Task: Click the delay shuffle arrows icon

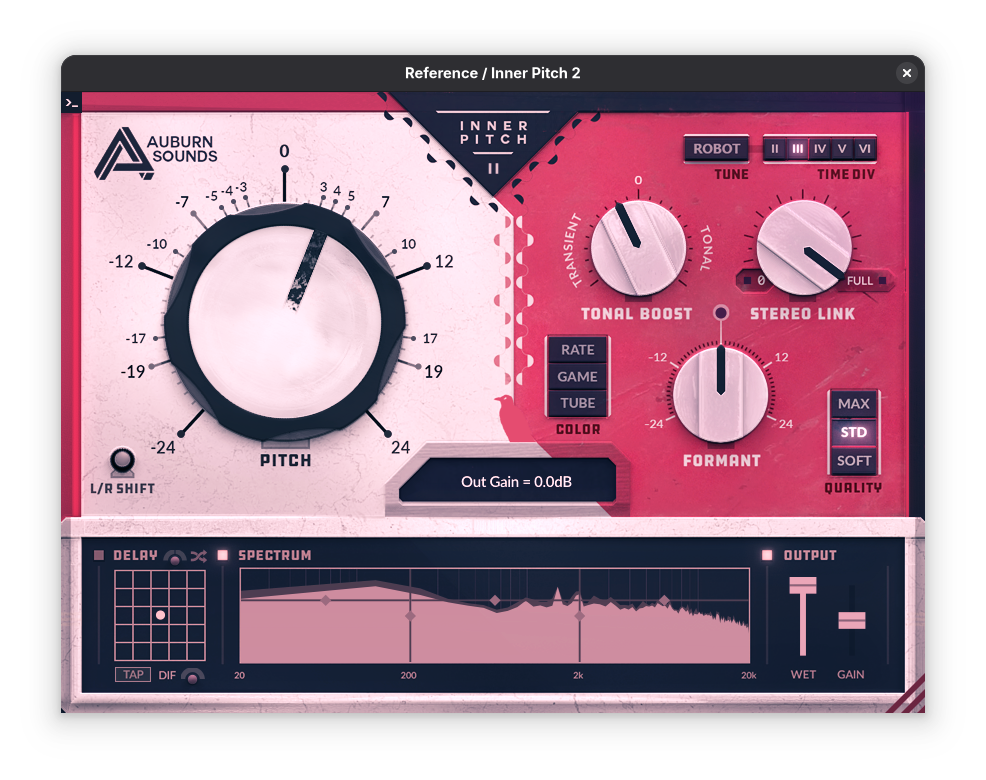Action: tap(198, 556)
